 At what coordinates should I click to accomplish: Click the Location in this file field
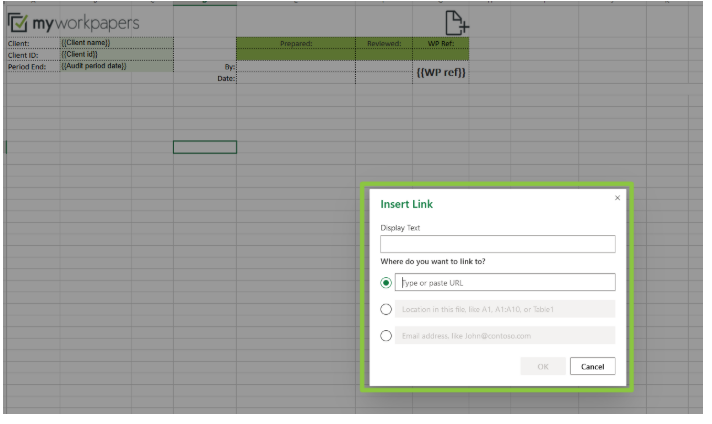pos(504,310)
